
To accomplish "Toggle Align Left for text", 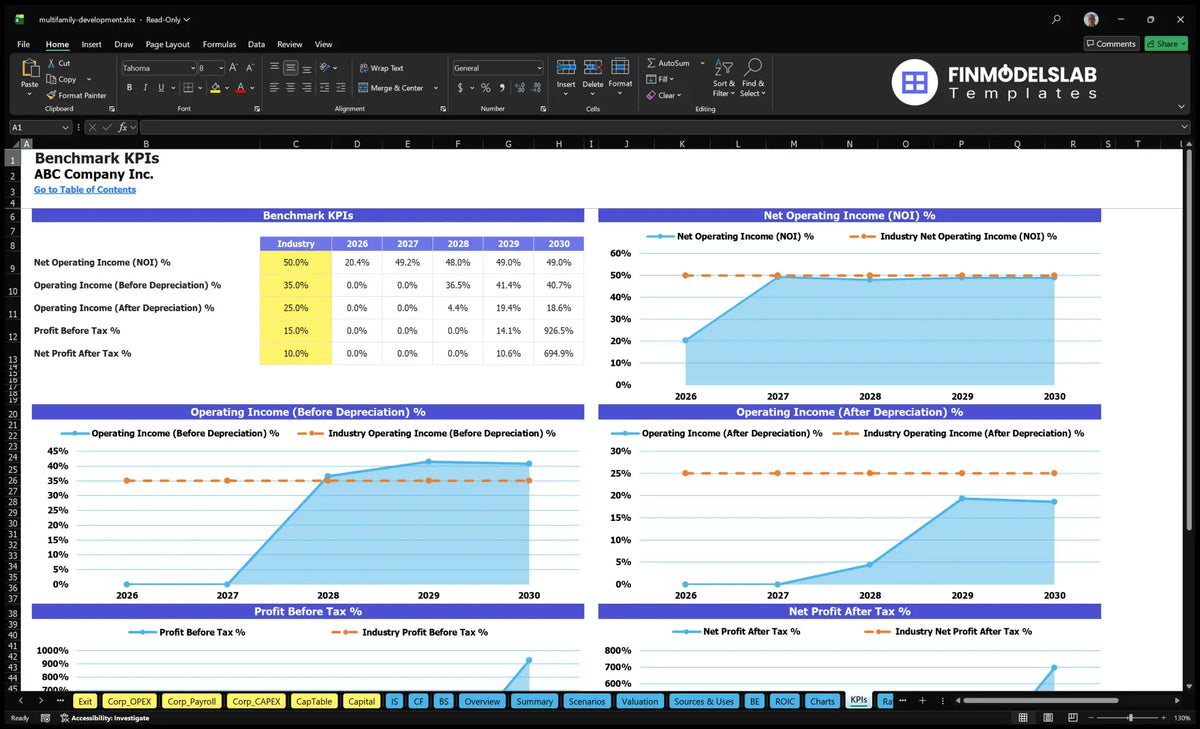I will point(274,88).
